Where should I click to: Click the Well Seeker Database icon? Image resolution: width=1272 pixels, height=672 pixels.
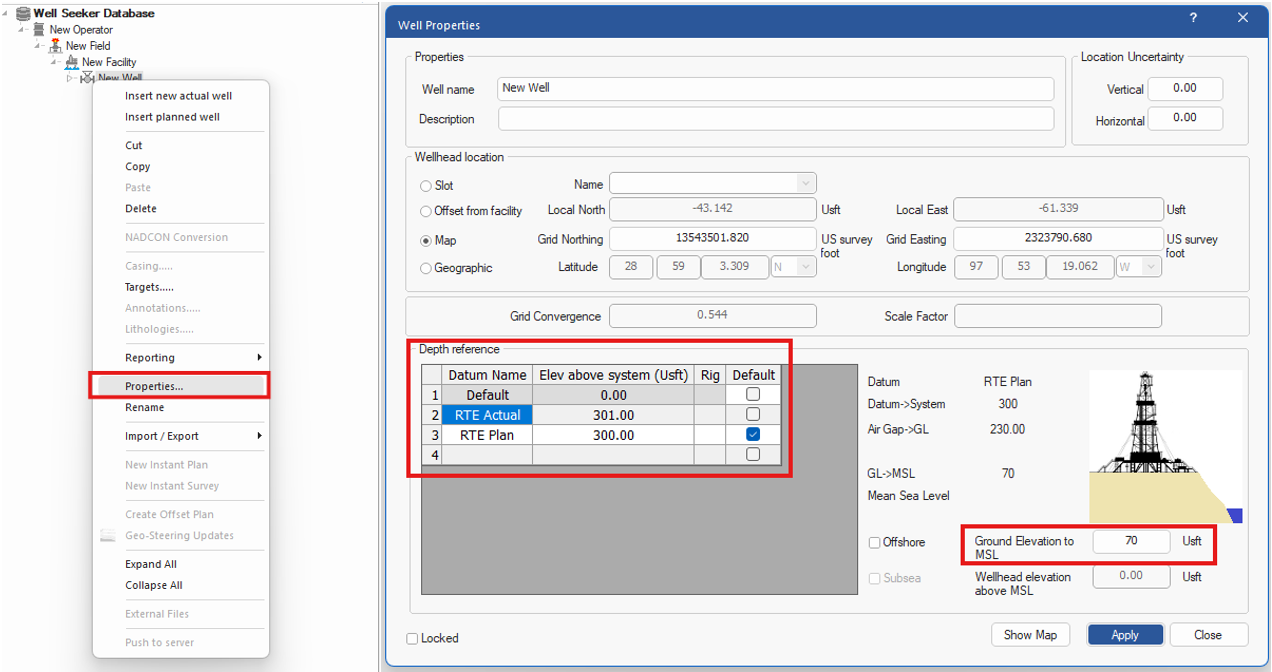(x=23, y=14)
